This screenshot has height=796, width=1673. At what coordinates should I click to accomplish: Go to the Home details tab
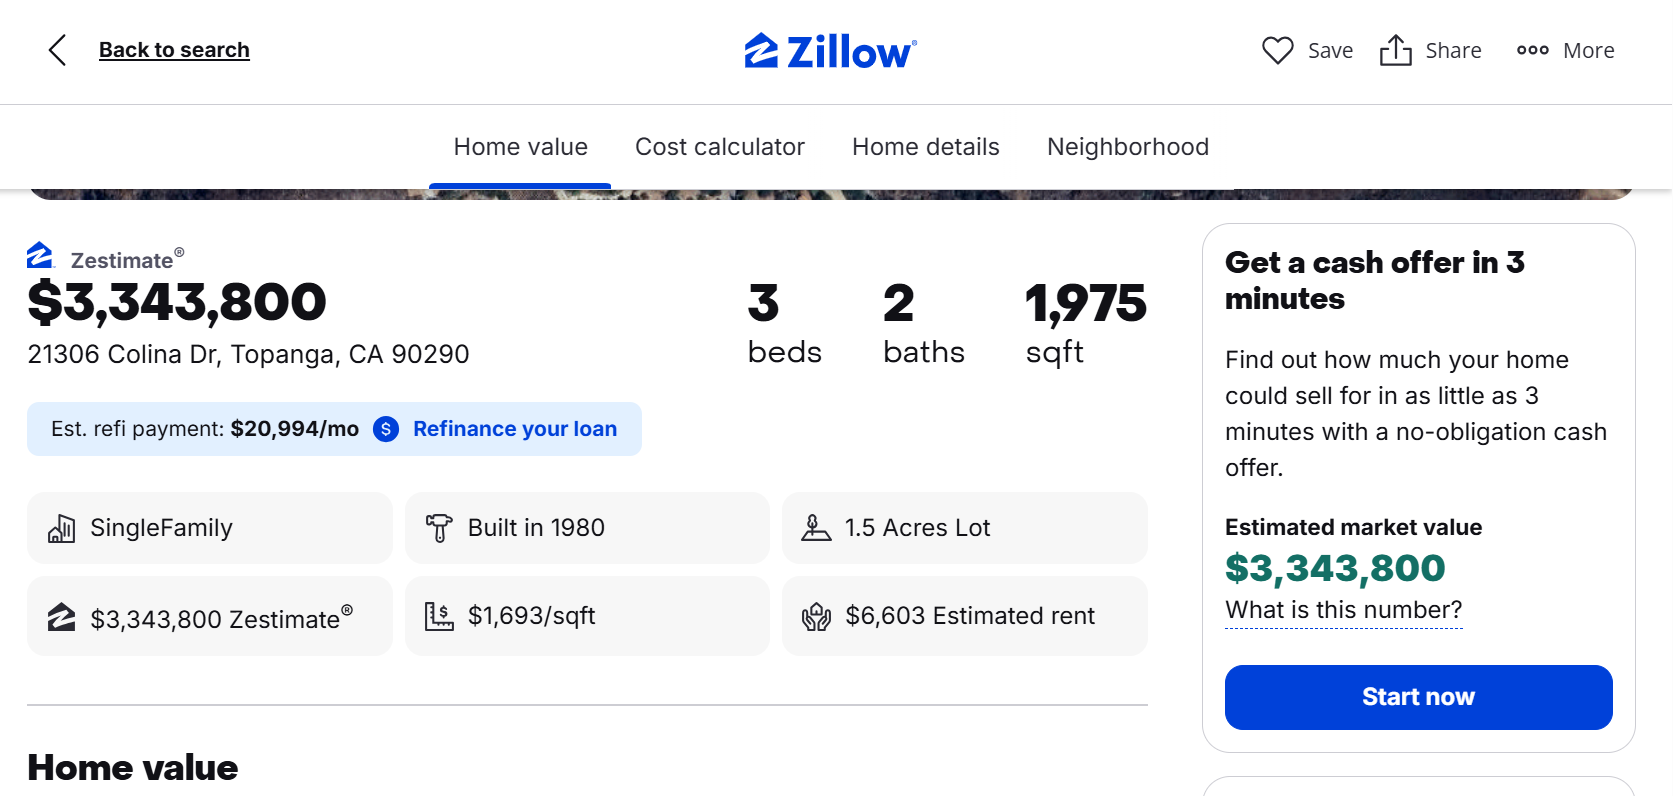pyautogui.click(x=925, y=147)
